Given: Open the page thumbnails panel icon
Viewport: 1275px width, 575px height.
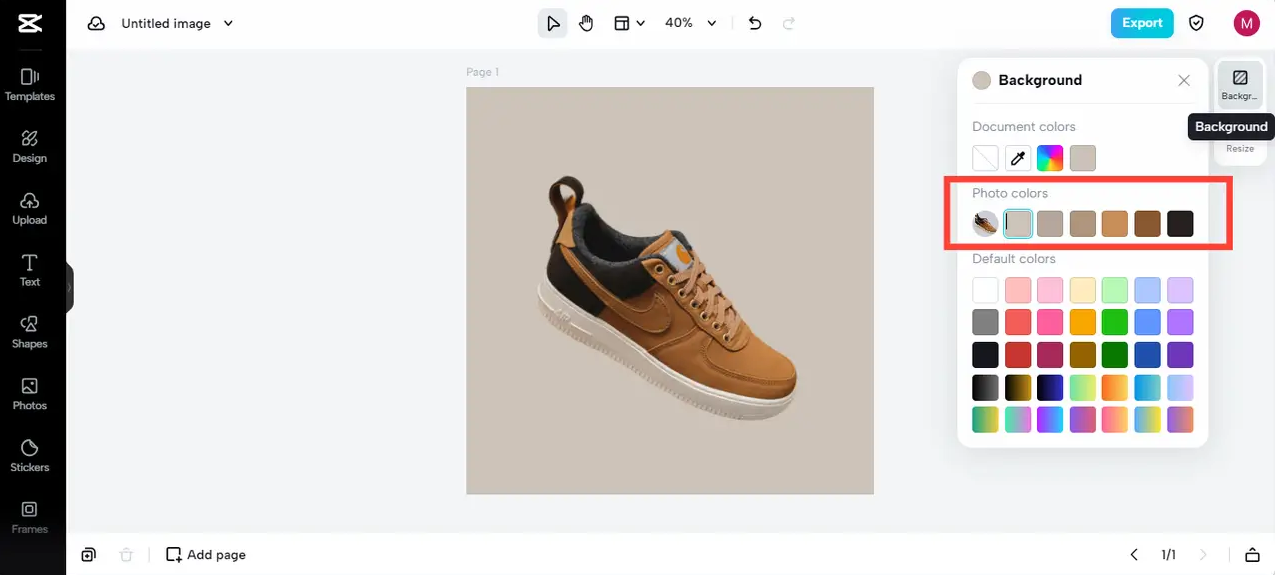Looking at the screenshot, I should [1252, 555].
